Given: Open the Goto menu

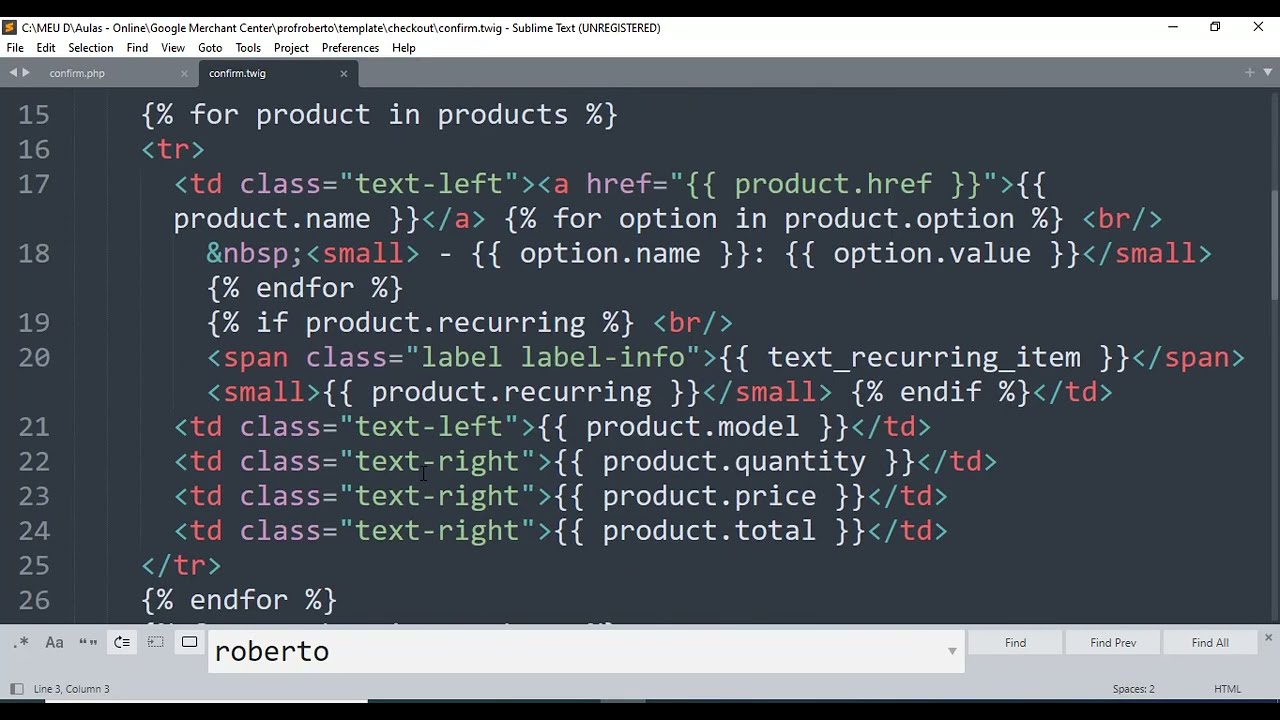Looking at the screenshot, I should (x=210, y=48).
